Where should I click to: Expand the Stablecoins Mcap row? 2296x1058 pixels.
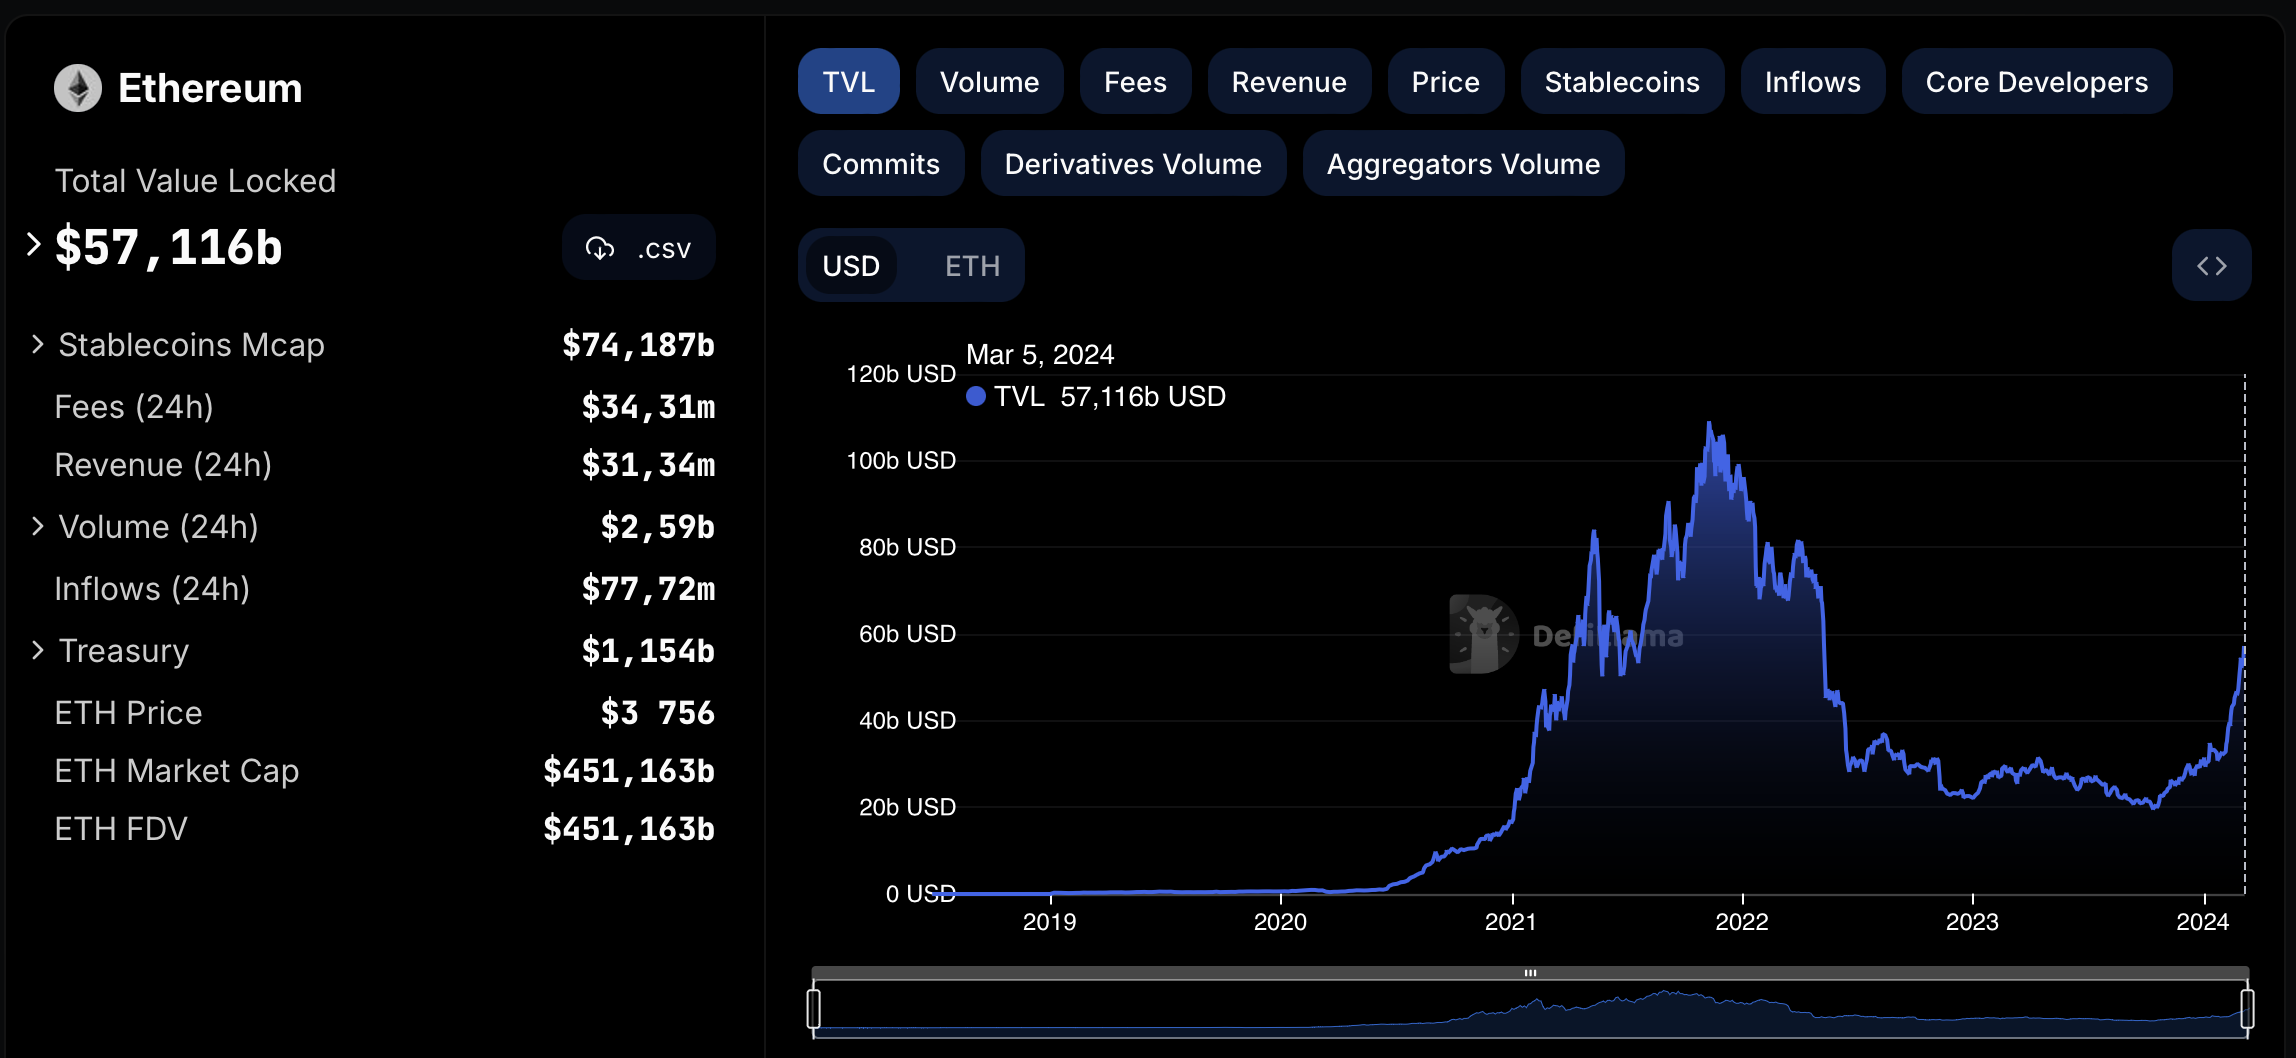[x=38, y=345]
